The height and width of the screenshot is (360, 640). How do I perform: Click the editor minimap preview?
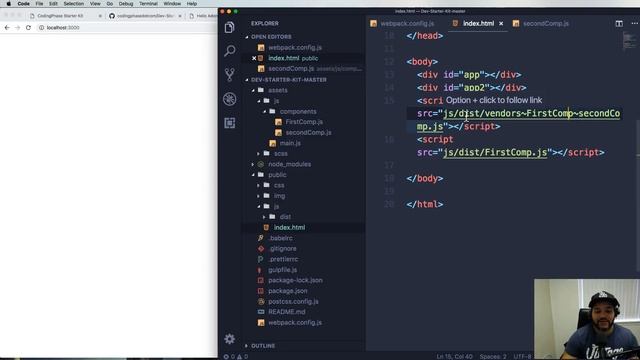click(629, 40)
